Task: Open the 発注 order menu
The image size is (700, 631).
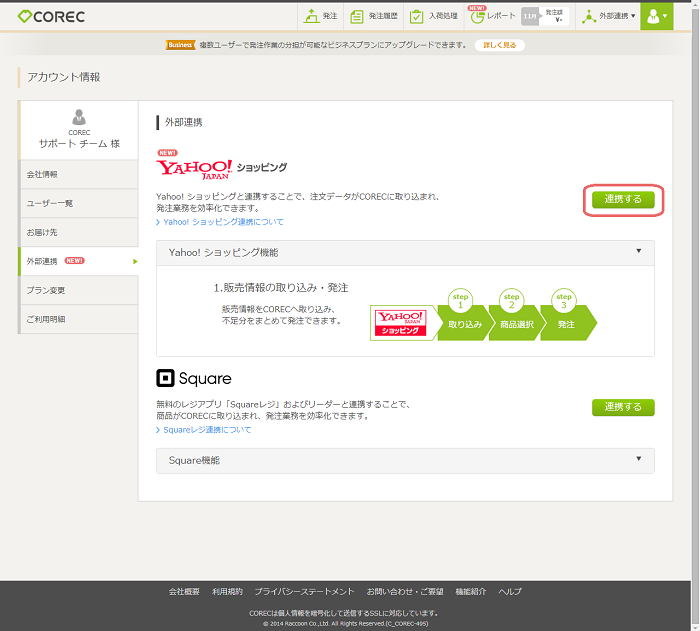Action: (320, 17)
